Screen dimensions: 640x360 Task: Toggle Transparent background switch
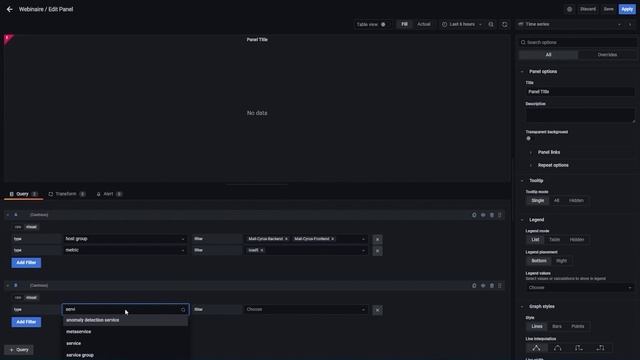click(529, 138)
